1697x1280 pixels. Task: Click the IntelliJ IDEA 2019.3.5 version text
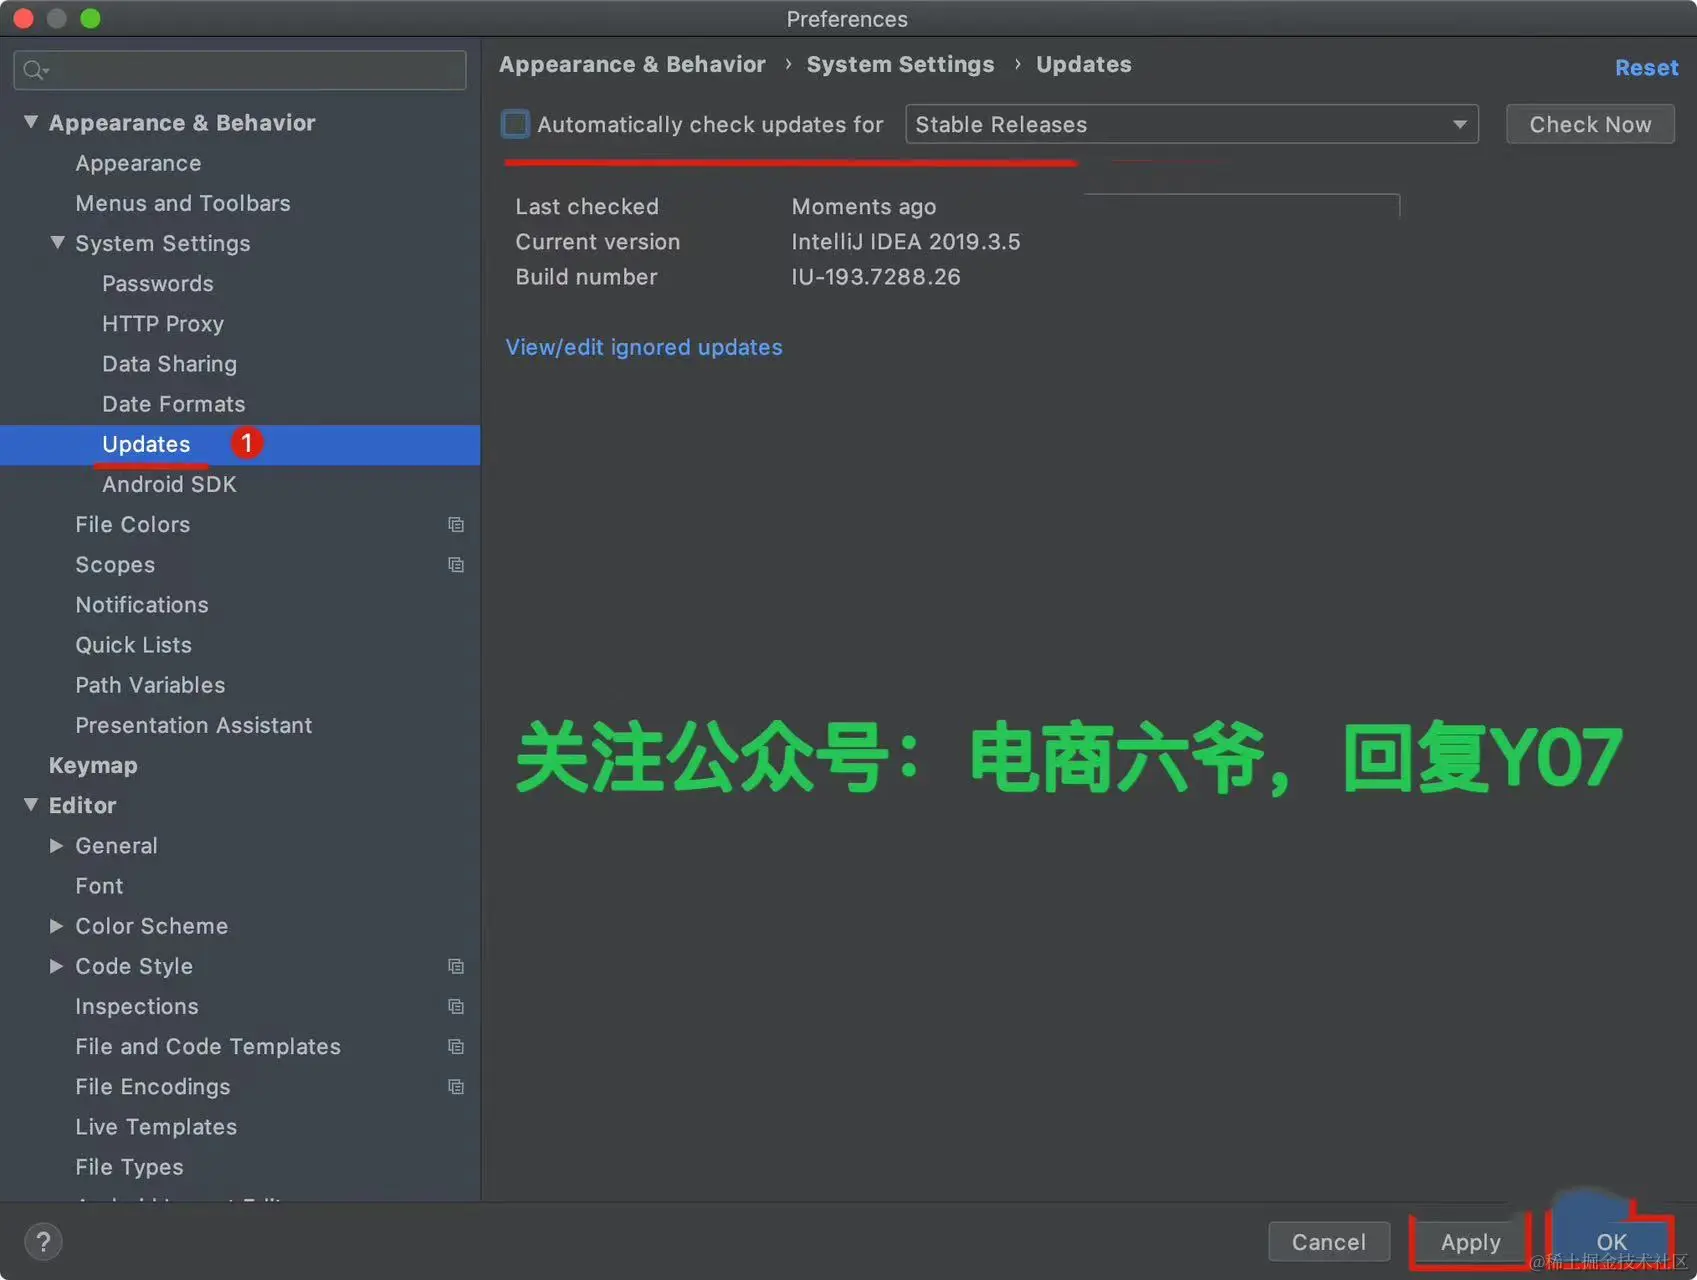click(x=906, y=242)
